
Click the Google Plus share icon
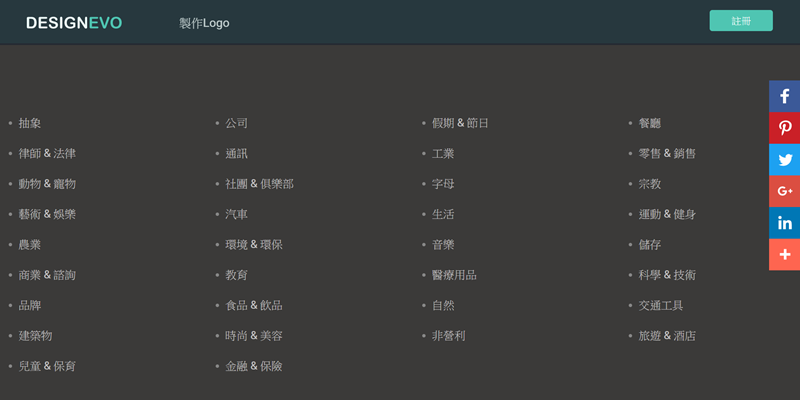tap(785, 191)
